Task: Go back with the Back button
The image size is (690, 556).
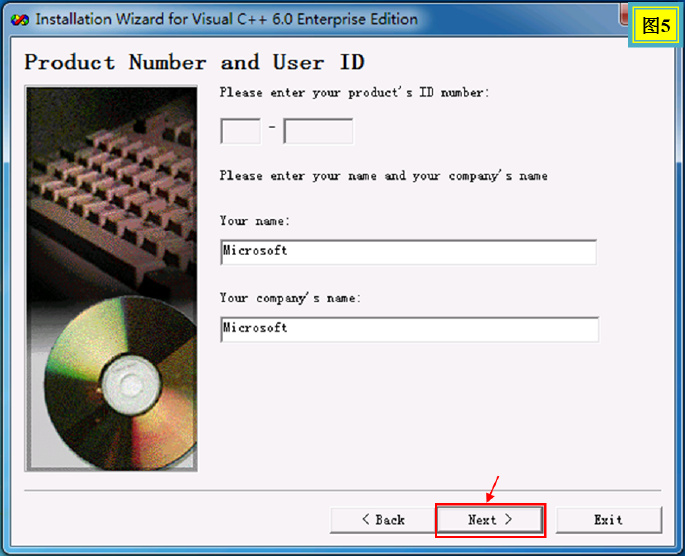Action: (383, 520)
